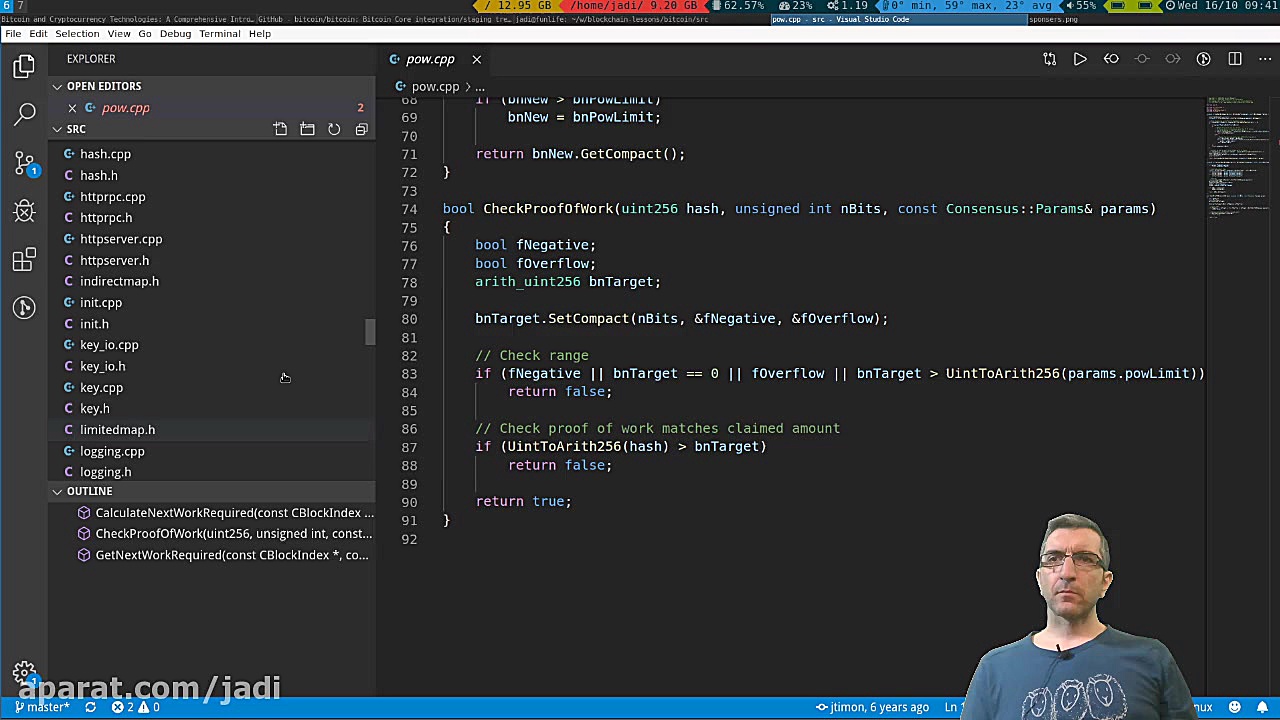Click the Open Changes compare icon
The width and height of the screenshot is (1280, 720).
point(1049,59)
